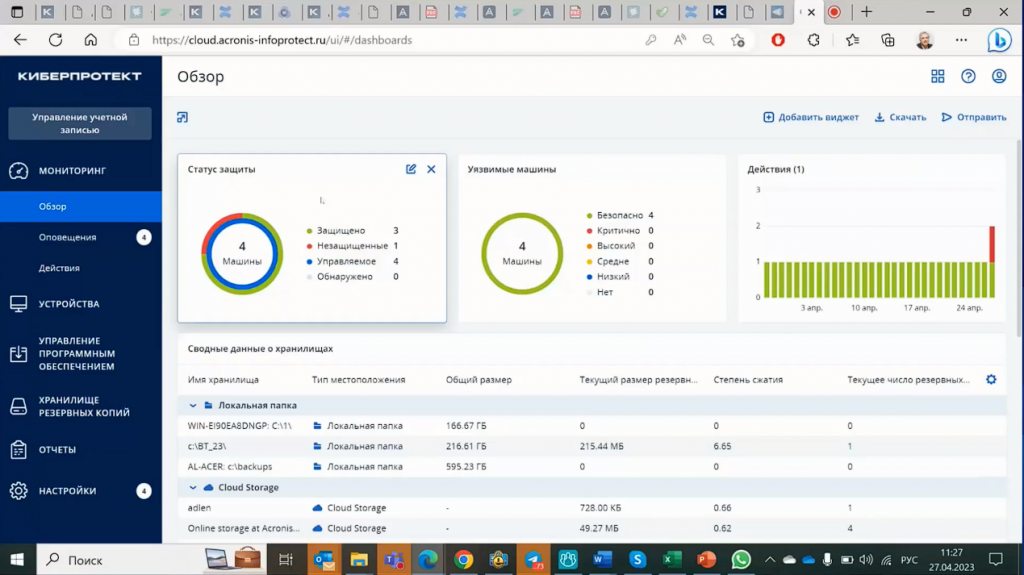This screenshot has width=1024, height=575.
Task: Open the Bing sidebar icon
Action: (999, 40)
